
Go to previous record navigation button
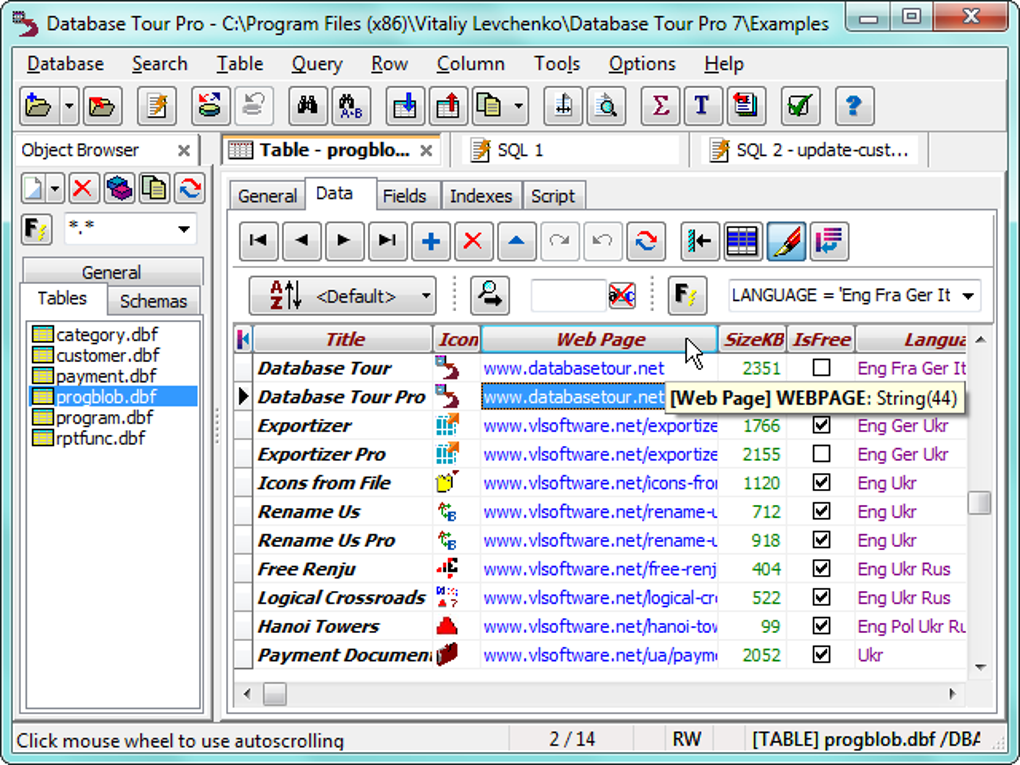coord(301,241)
